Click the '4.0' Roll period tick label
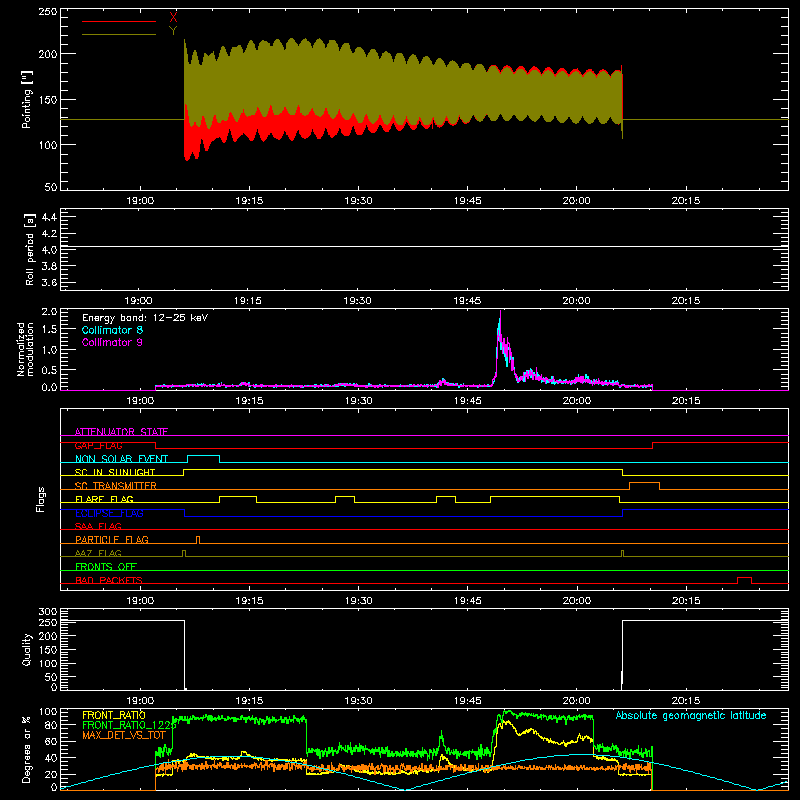This screenshot has width=800, height=800. 49,250
